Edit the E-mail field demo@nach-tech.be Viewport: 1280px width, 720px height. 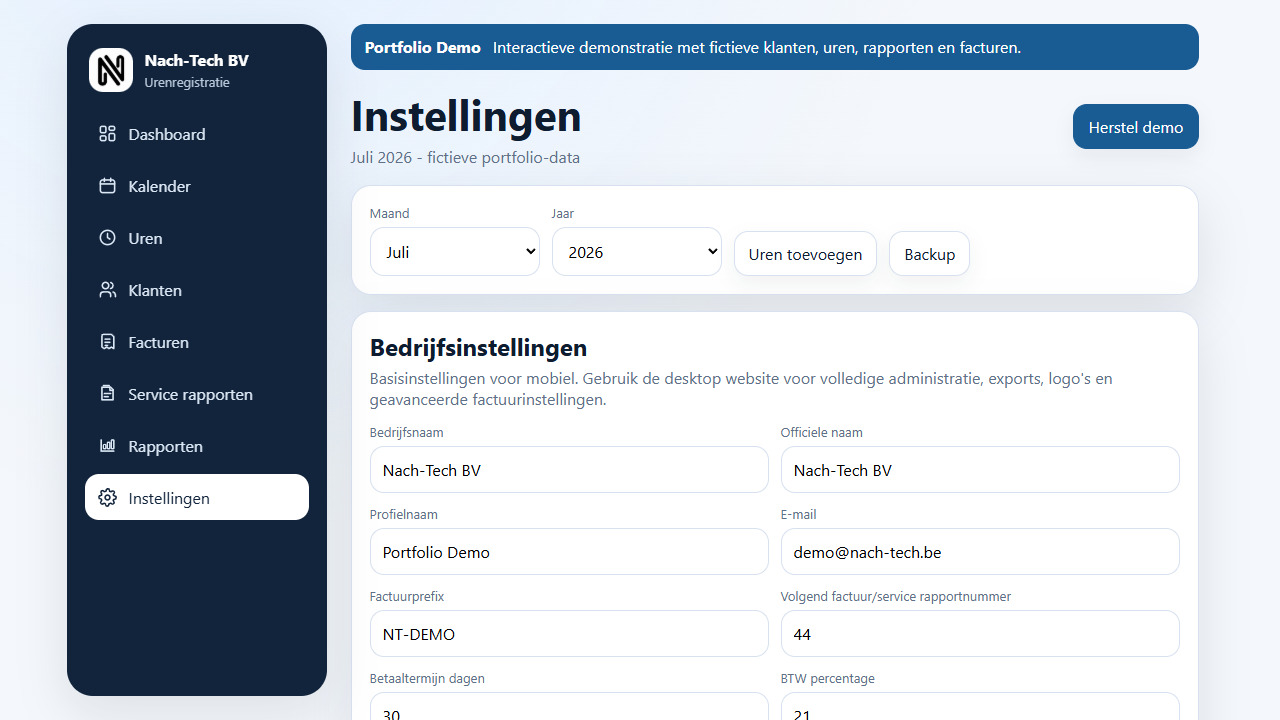[980, 552]
